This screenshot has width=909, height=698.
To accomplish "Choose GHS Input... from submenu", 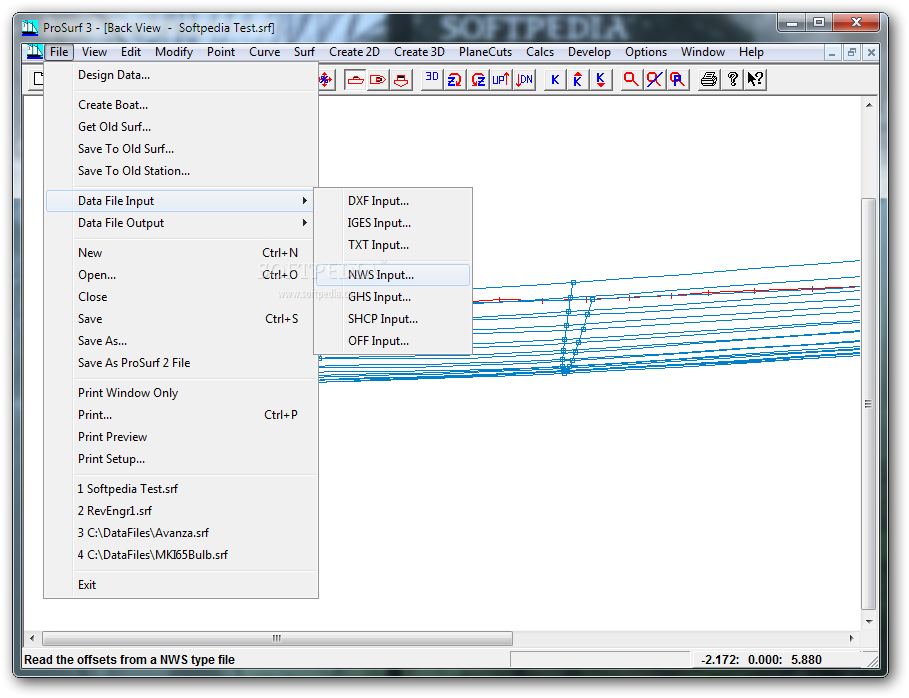I will [x=393, y=297].
